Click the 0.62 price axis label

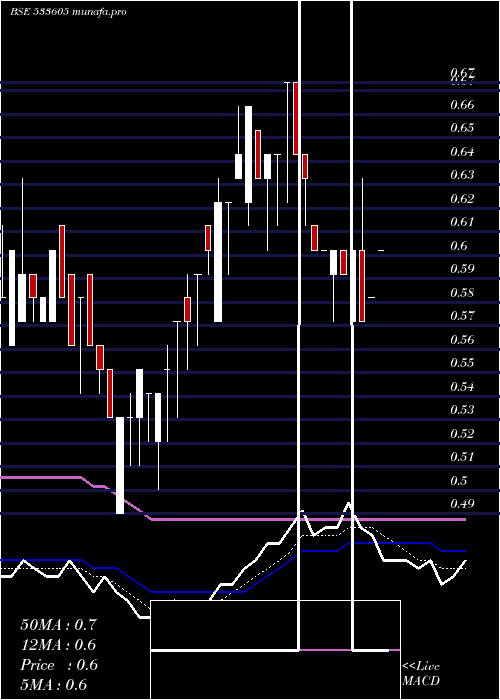[462, 199]
